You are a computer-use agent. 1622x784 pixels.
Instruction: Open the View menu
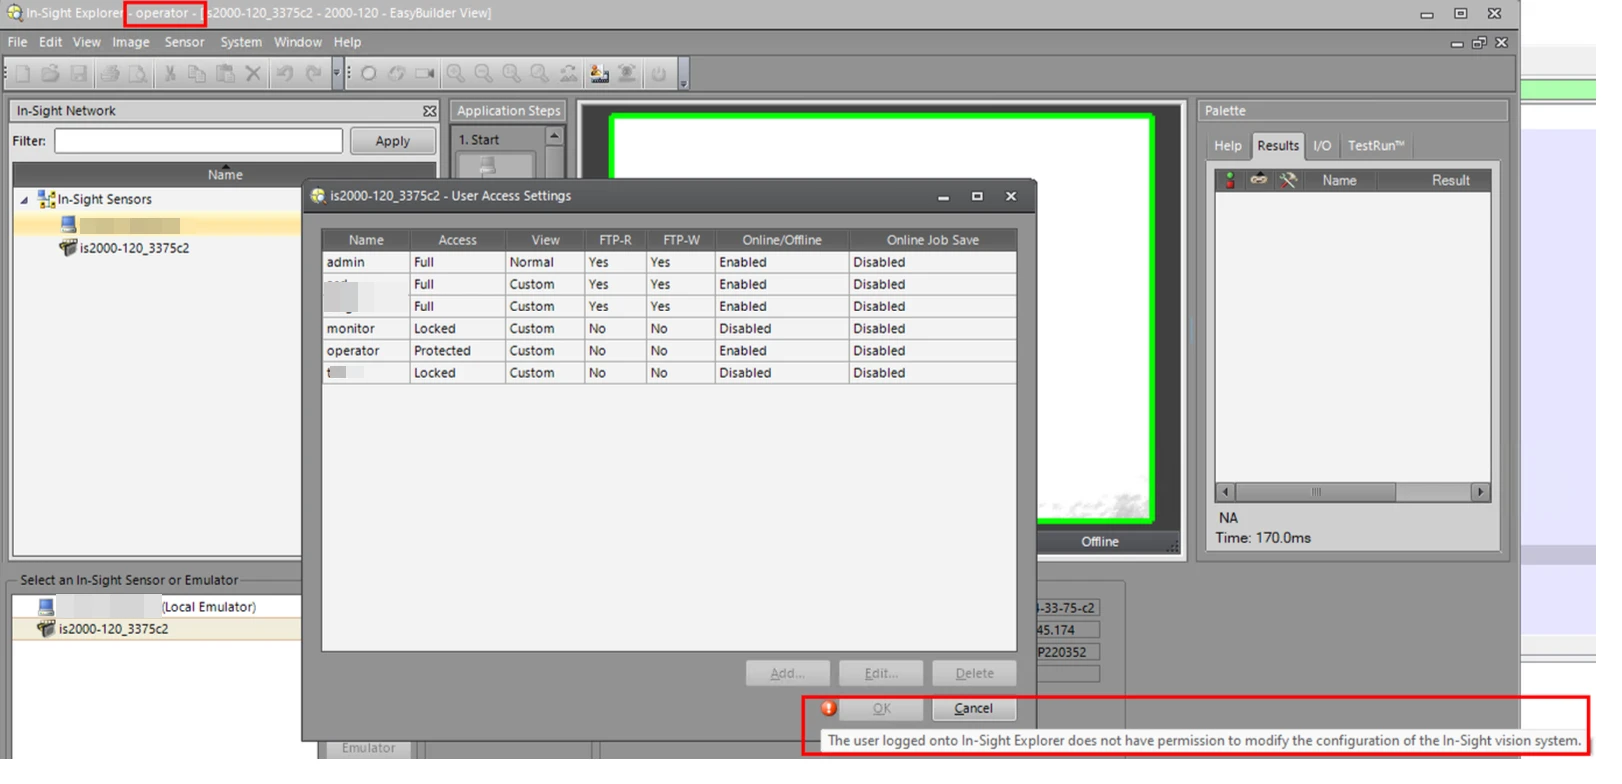point(86,42)
